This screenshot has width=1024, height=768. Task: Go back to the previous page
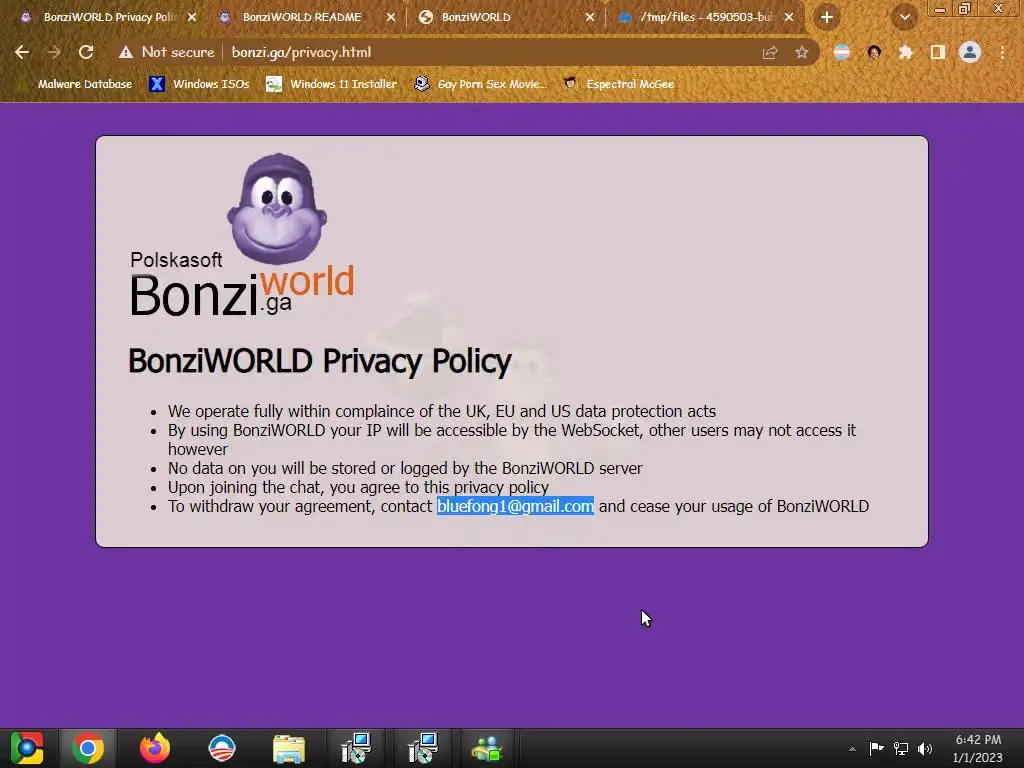coord(22,52)
